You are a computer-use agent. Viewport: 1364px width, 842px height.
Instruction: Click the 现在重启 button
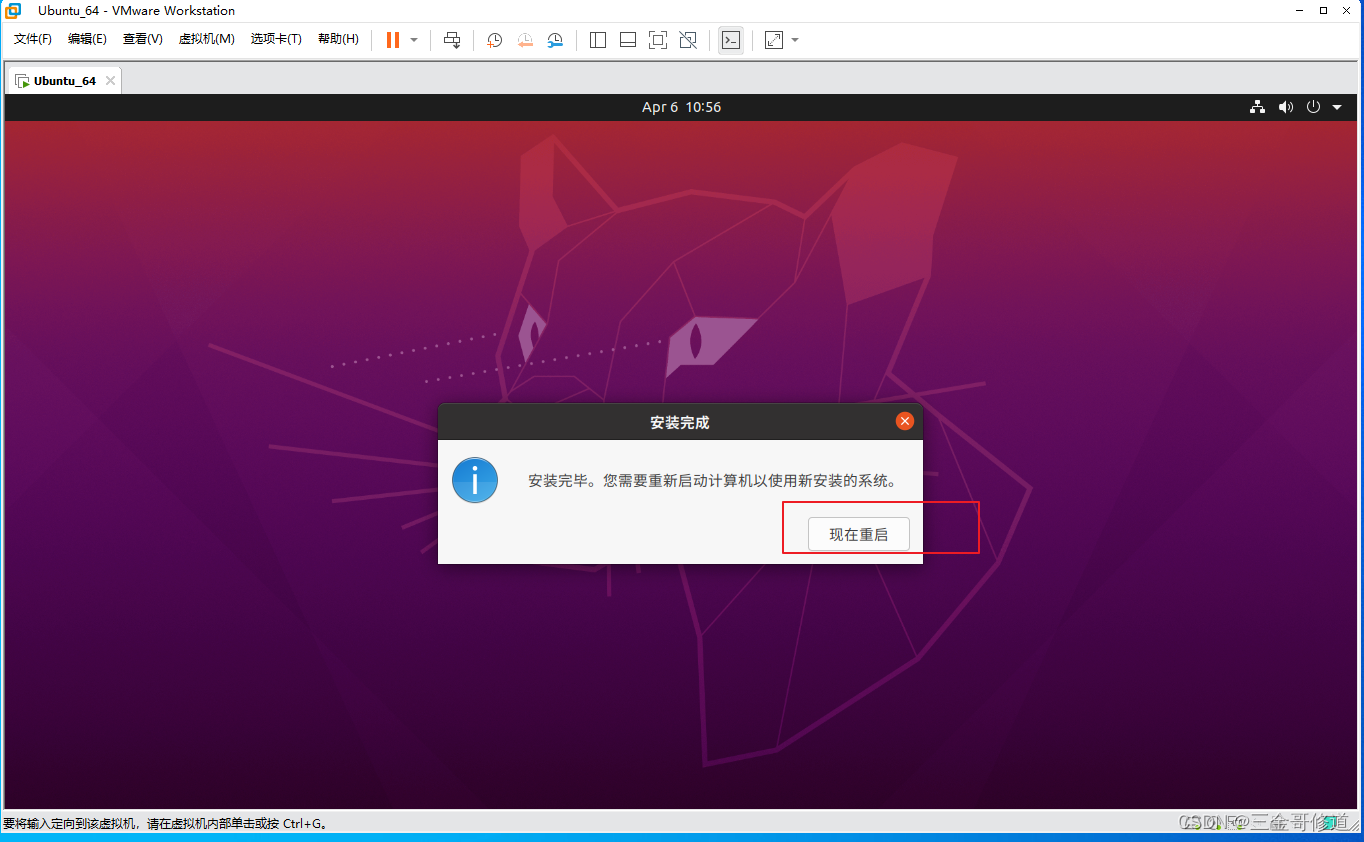(x=859, y=535)
